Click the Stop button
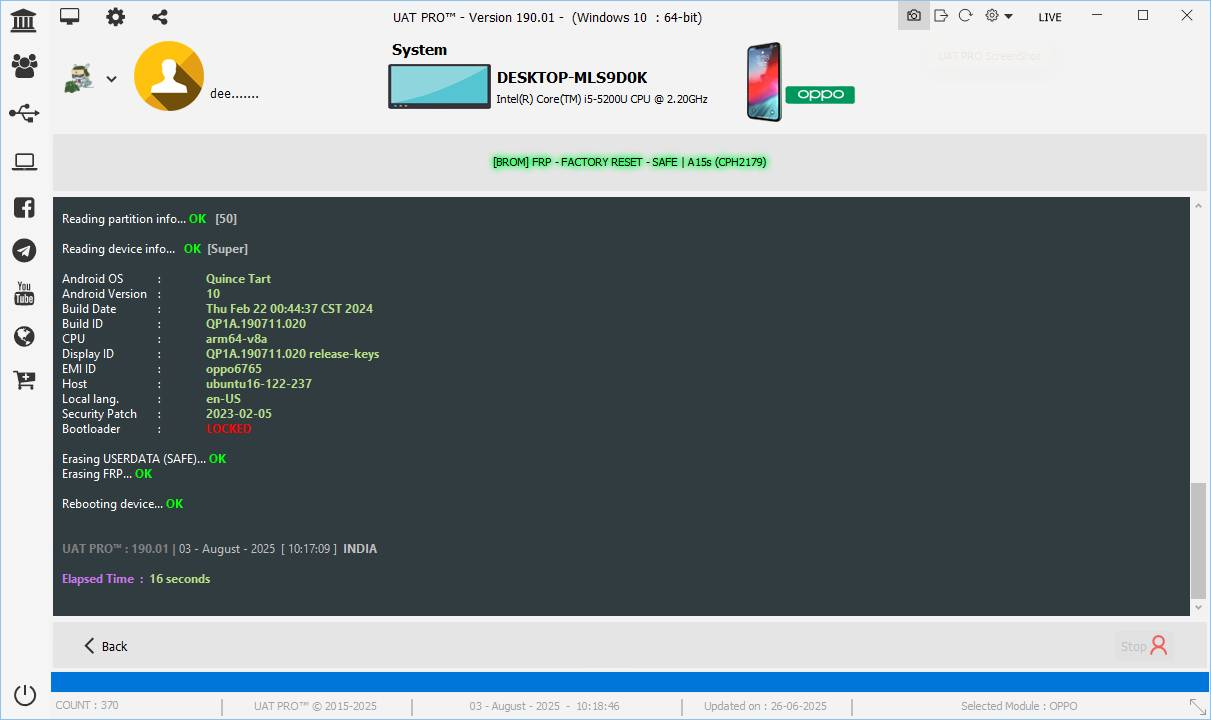This screenshot has height=720, width=1211. 1143,646
